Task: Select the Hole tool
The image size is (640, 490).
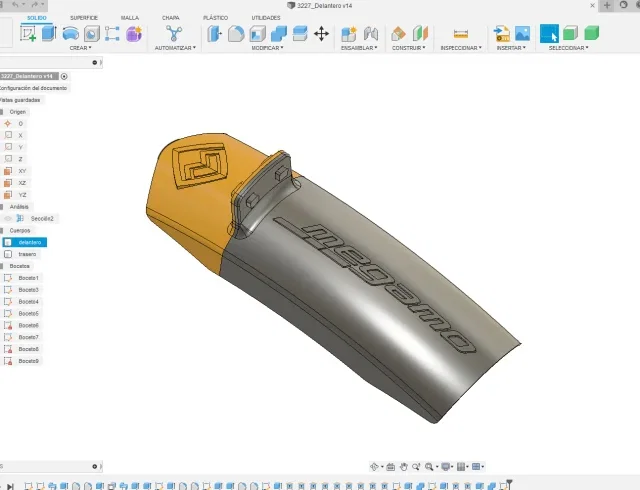Action: [92, 33]
